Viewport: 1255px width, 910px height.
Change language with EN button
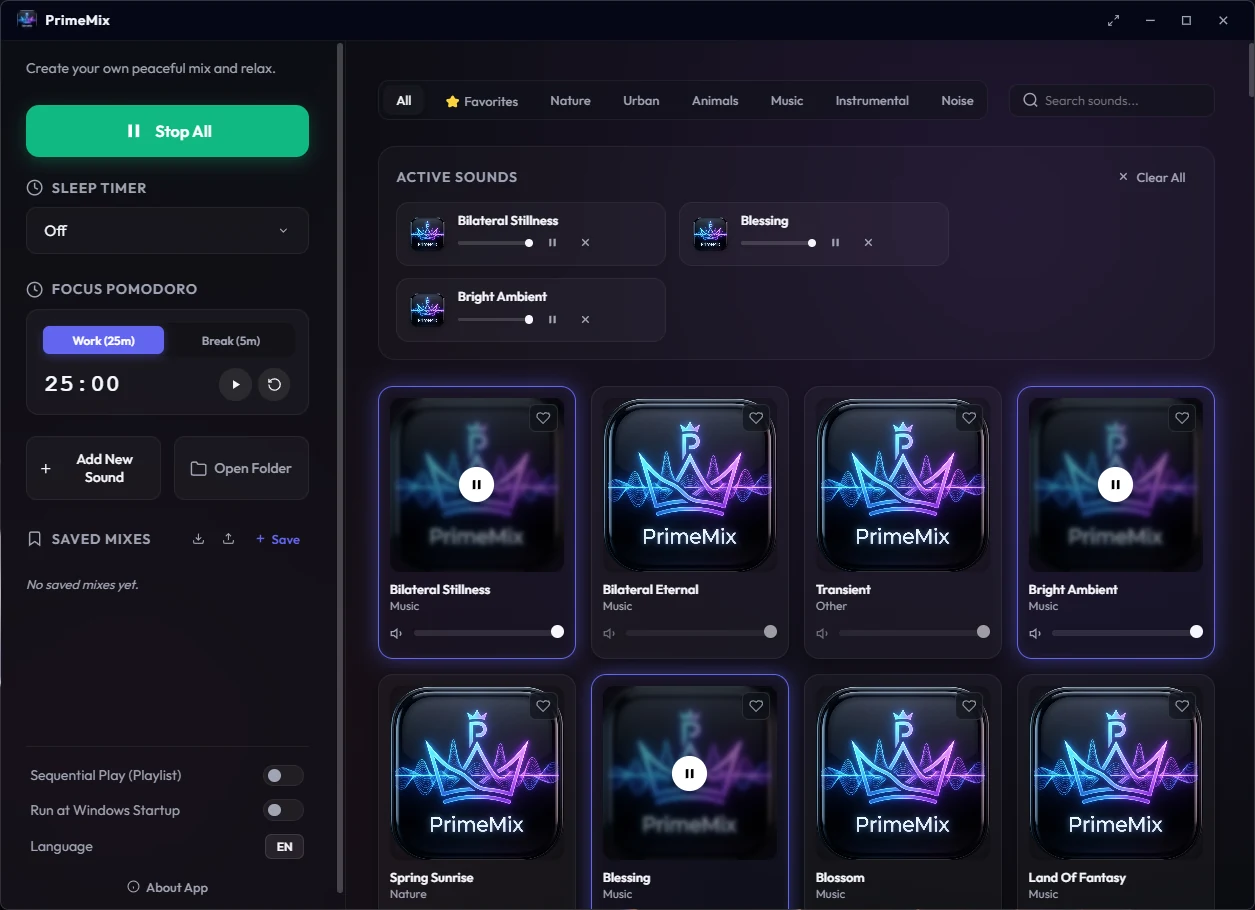pyautogui.click(x=284, y=847)
